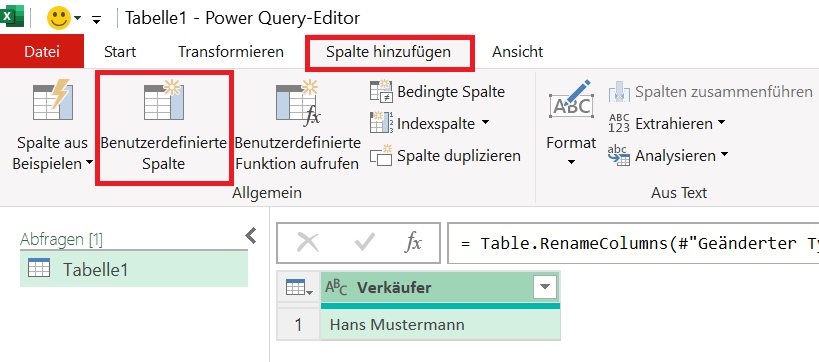Image resolution: width=819 pixels, height=362 pixels.
Task: Cancel formula with the X icon
Action: tap(308, 242)
